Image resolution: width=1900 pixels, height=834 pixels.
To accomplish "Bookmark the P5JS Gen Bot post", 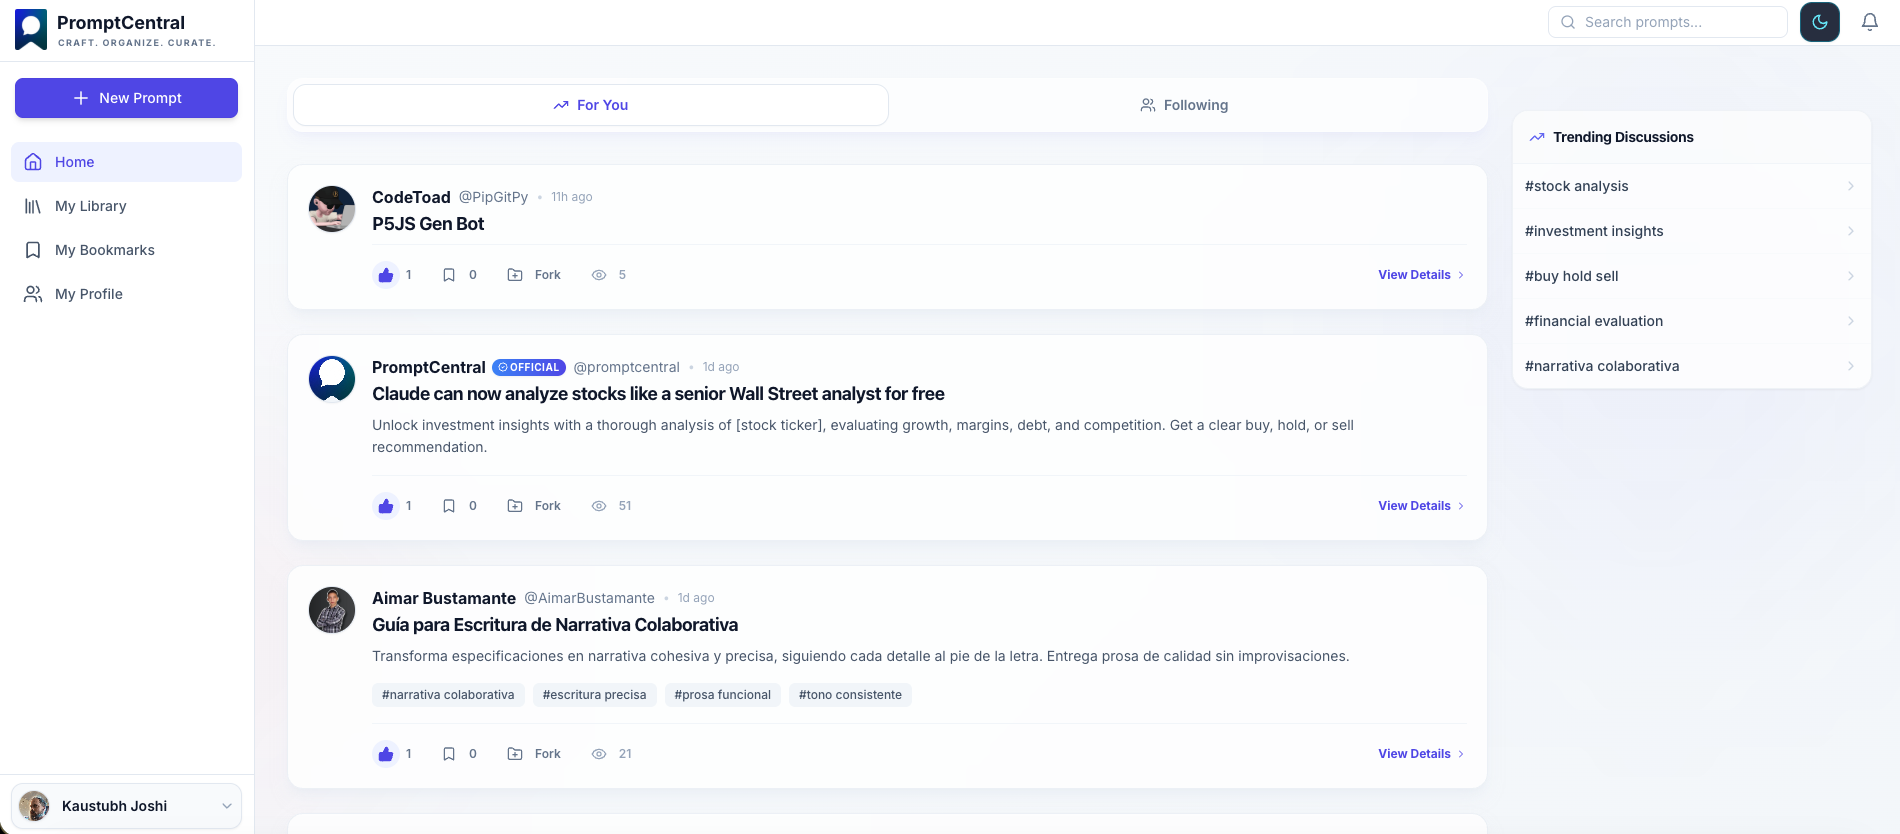I will tap(449, 275).
